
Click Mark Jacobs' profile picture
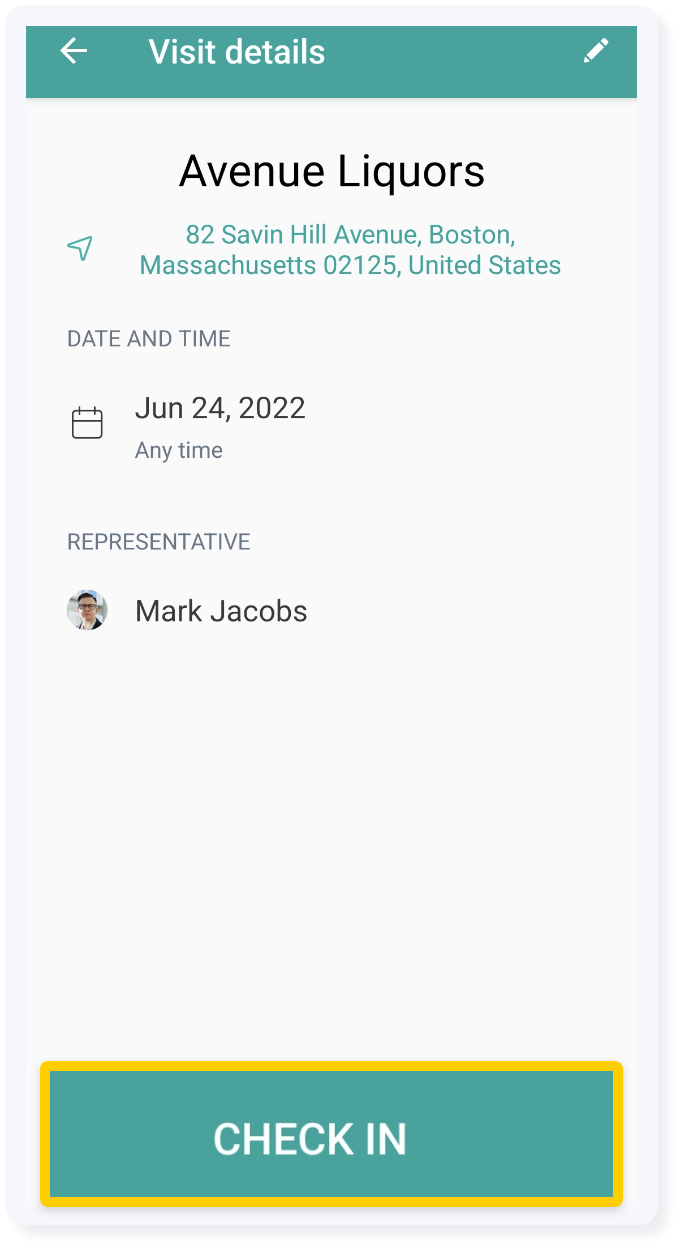tap(87, 610)
